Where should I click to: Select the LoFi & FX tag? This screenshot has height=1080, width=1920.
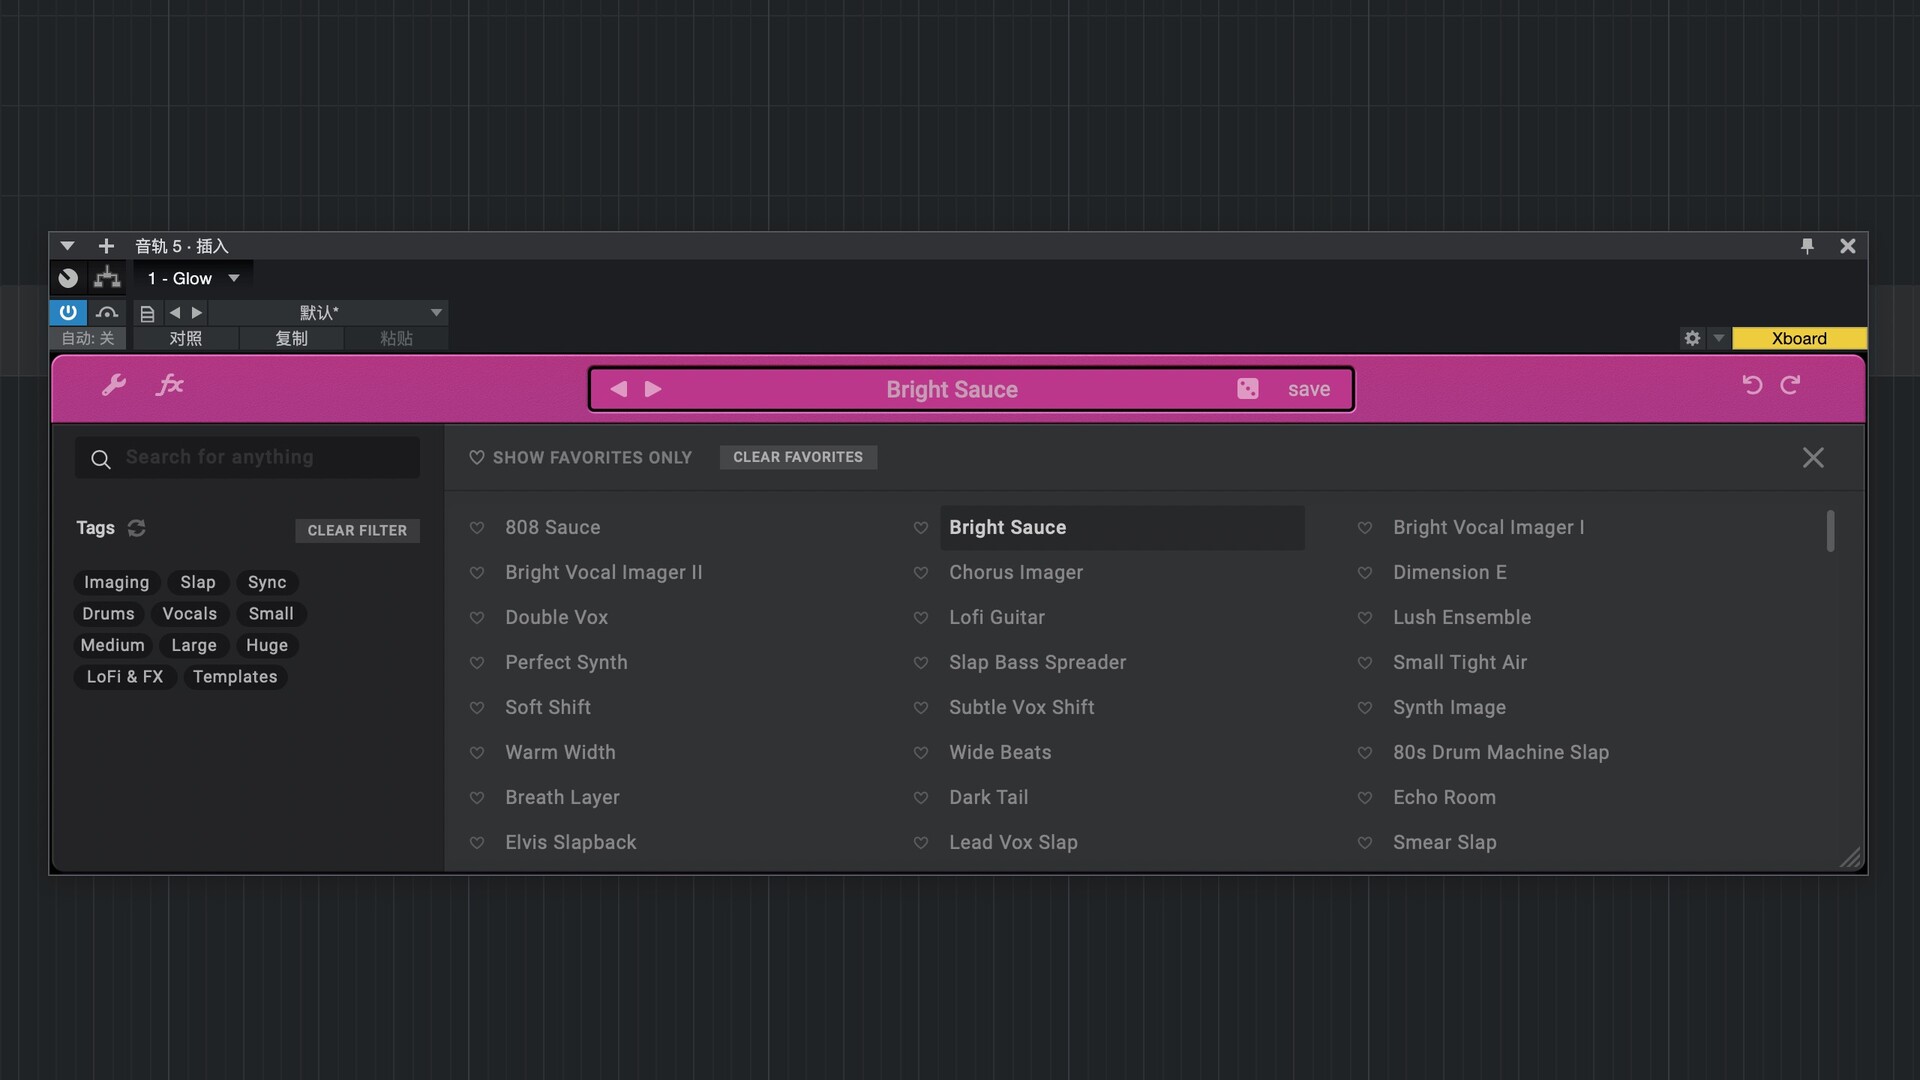click(125, 677)
